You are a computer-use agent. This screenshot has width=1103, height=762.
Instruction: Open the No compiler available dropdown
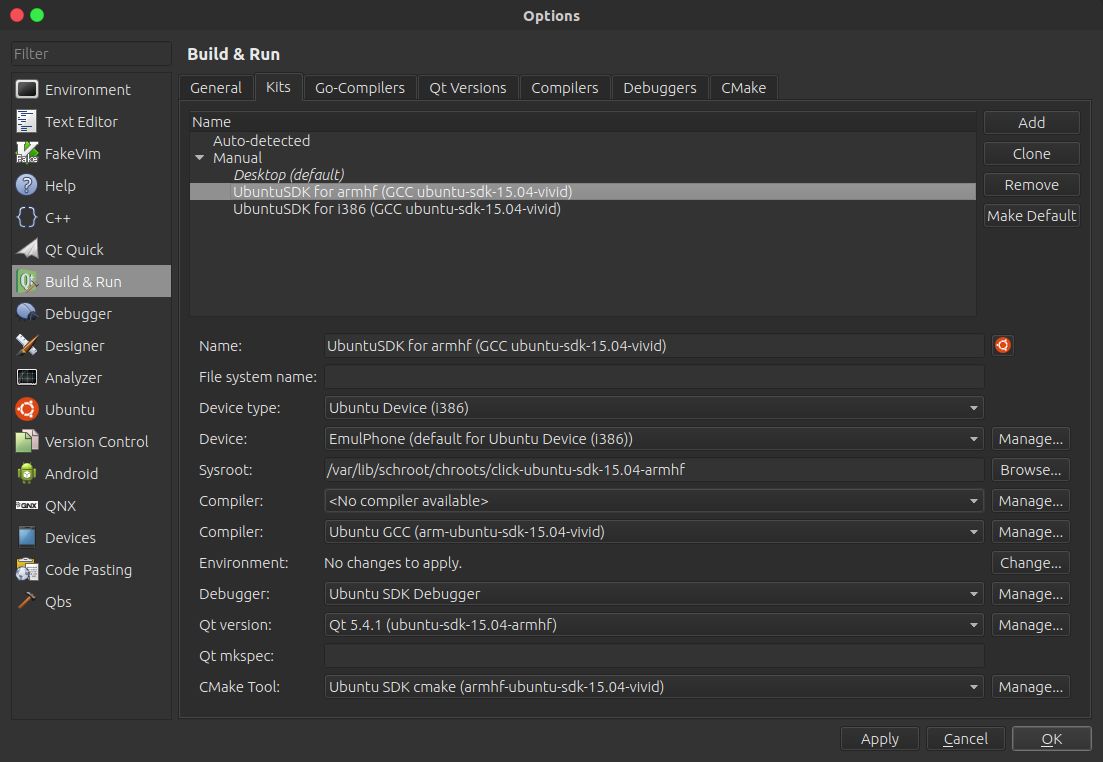(x=653, y=501)
